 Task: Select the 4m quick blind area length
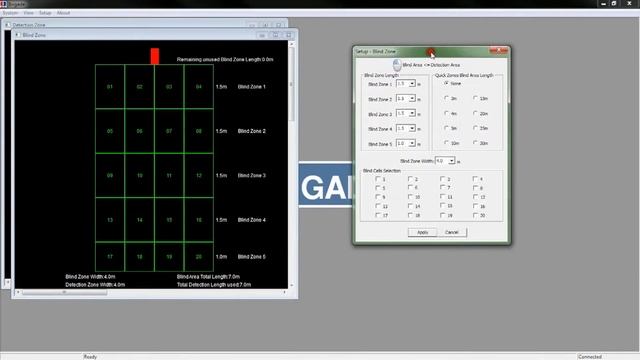(x=446, y=113)
